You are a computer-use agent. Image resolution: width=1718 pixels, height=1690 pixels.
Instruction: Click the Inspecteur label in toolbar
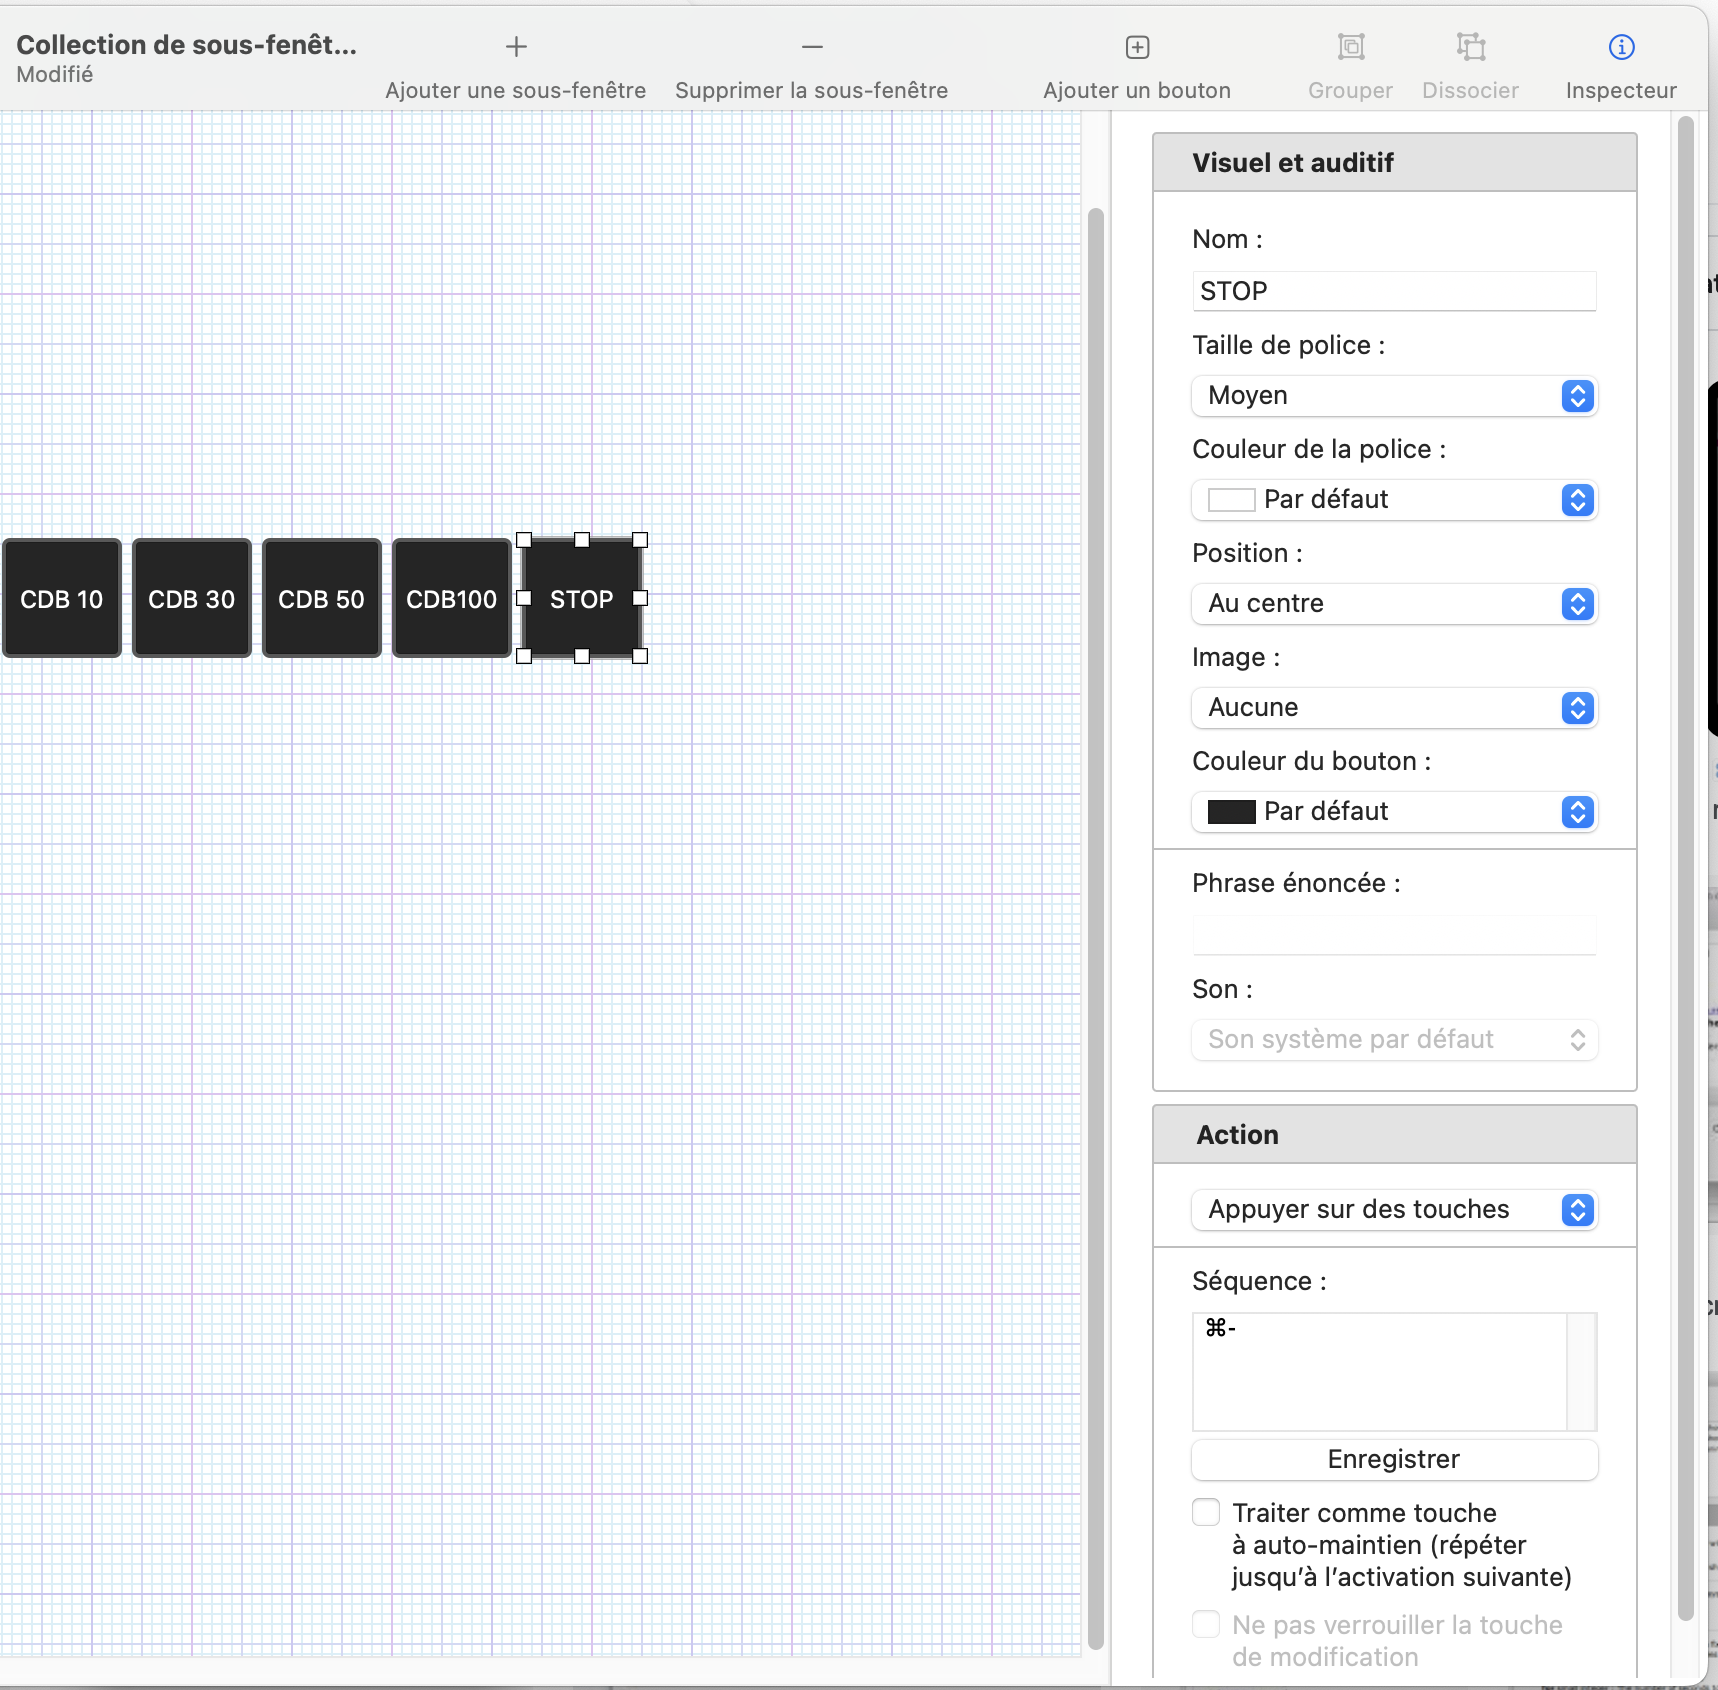[x=1621, y=90]
